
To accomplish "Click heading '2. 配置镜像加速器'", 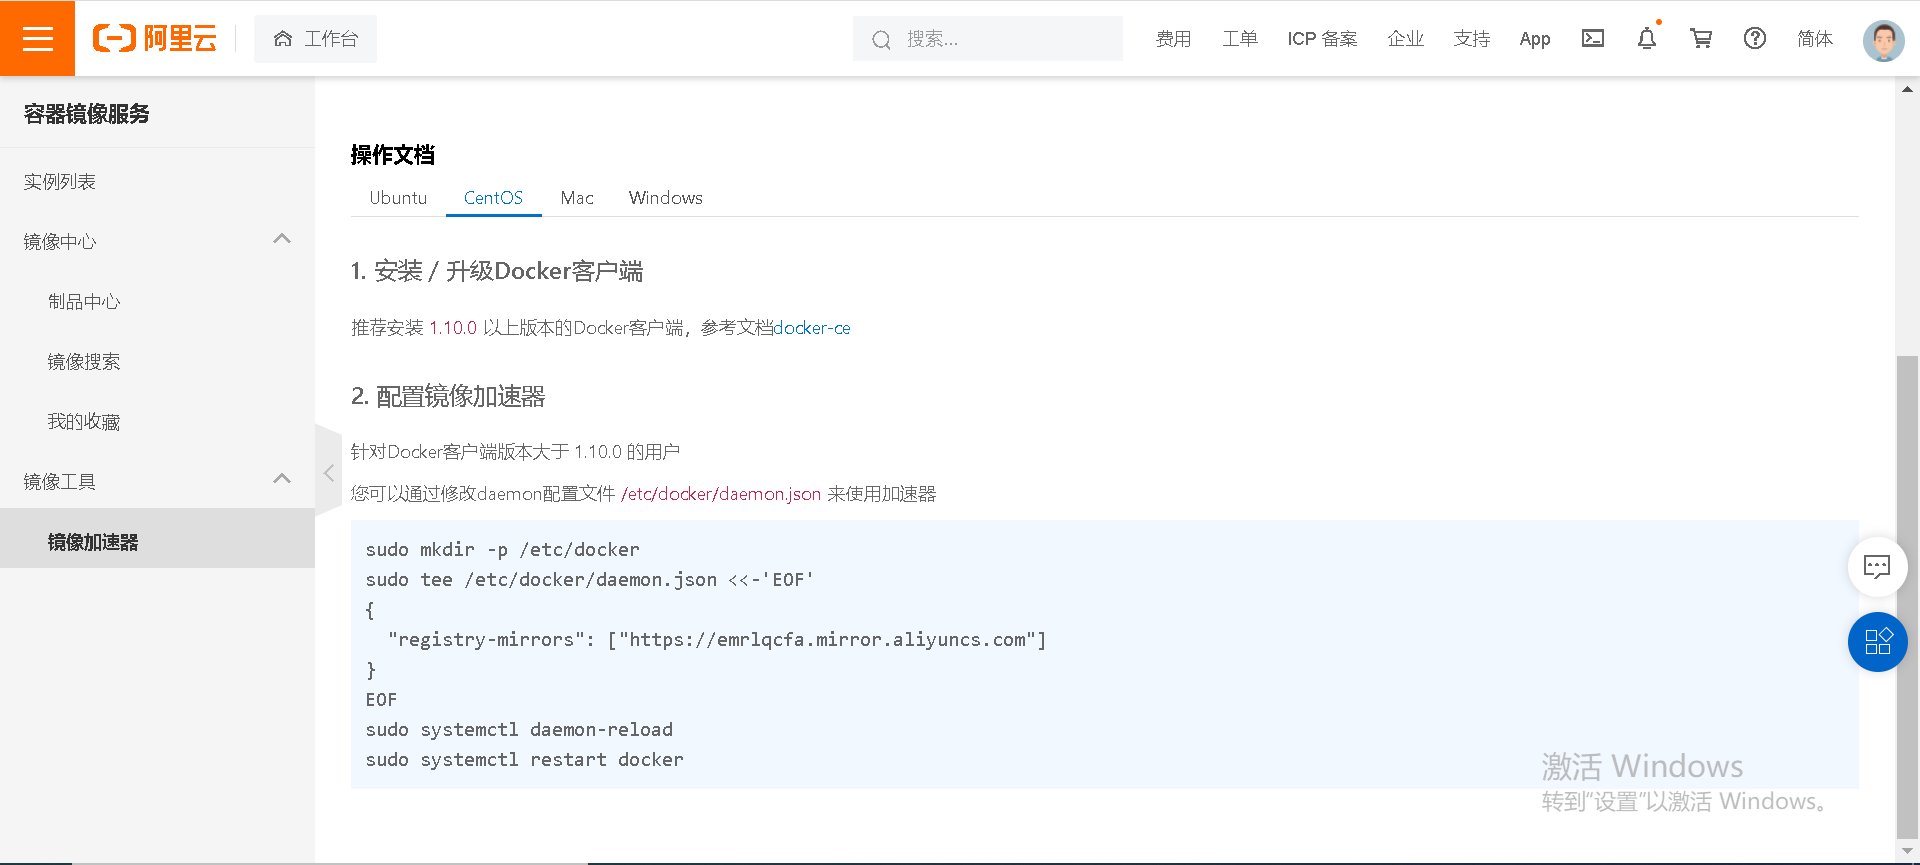I will point(448,397).
